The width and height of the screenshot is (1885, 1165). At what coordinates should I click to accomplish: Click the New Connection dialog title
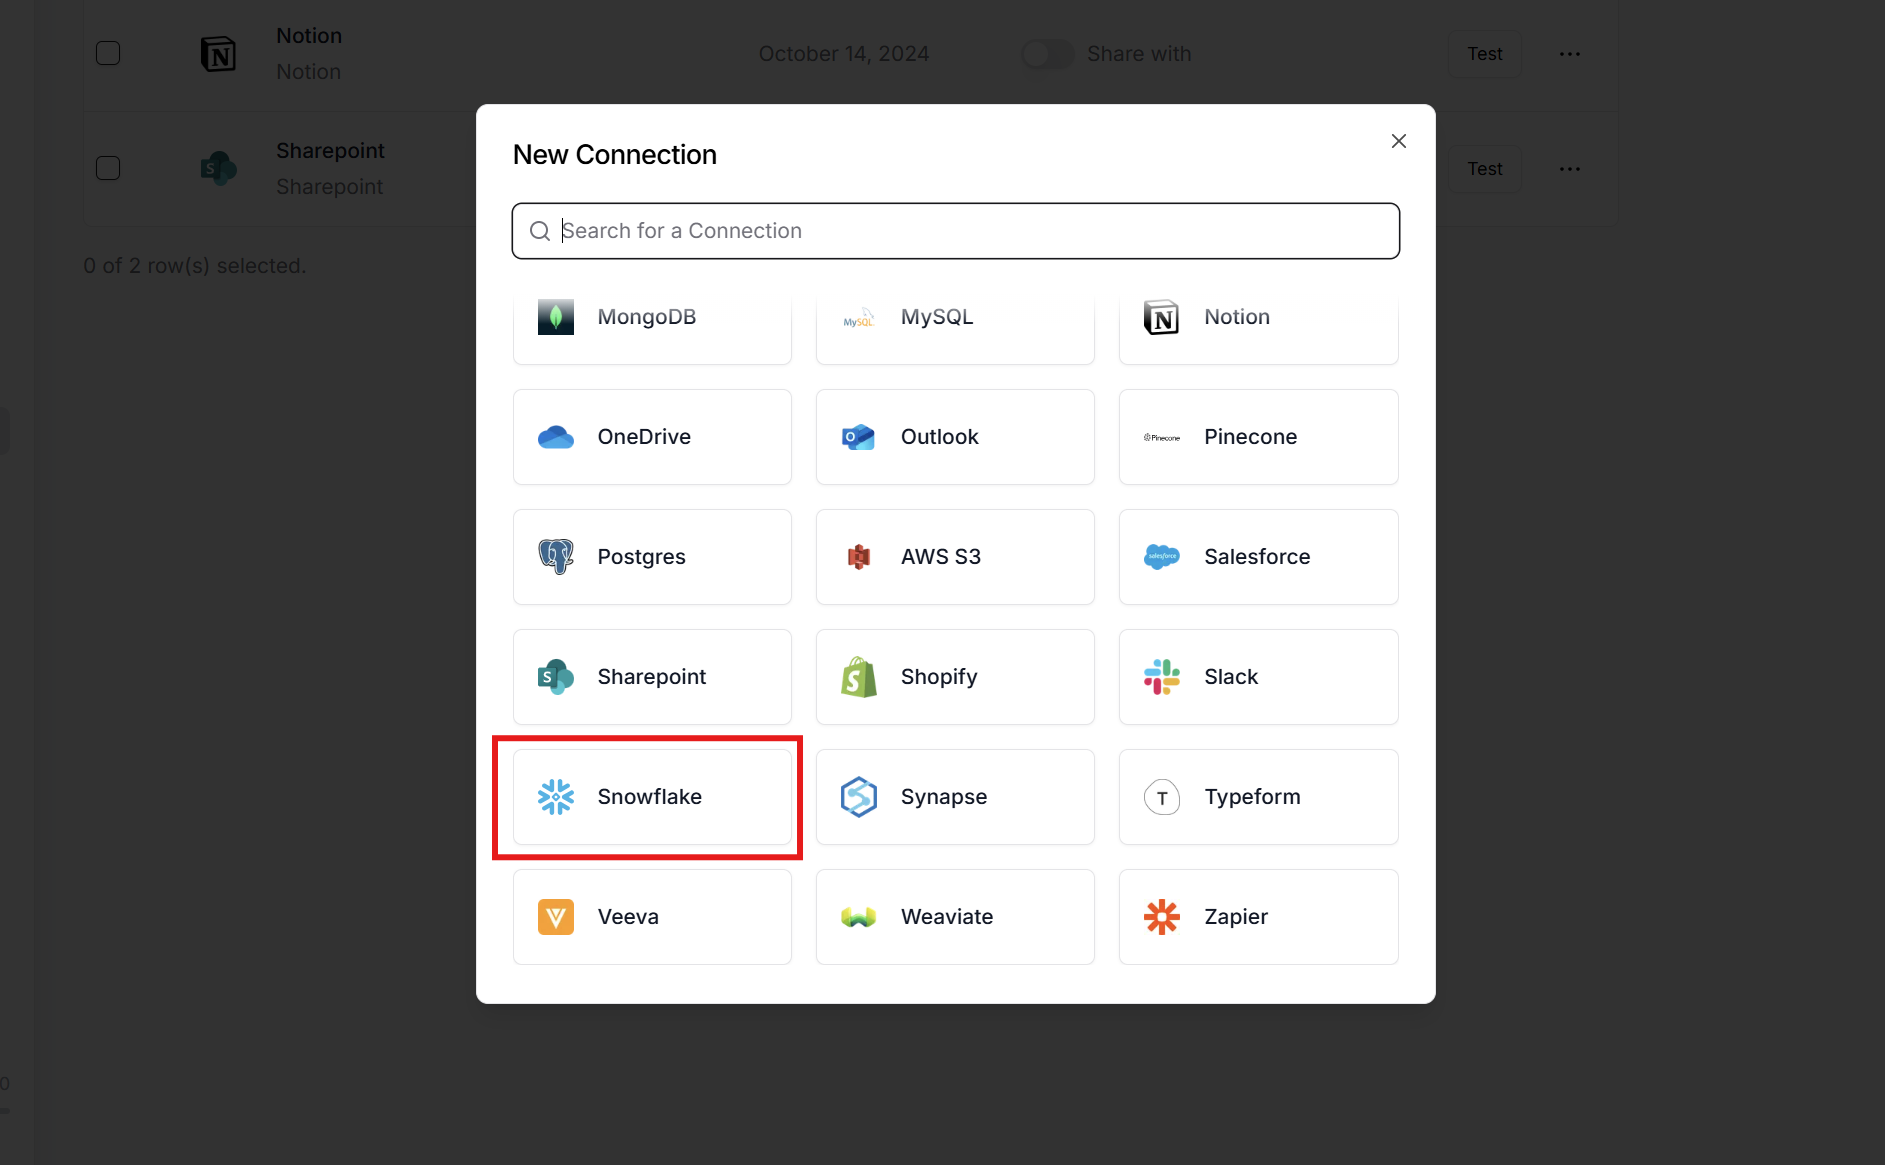pos(615,155)
